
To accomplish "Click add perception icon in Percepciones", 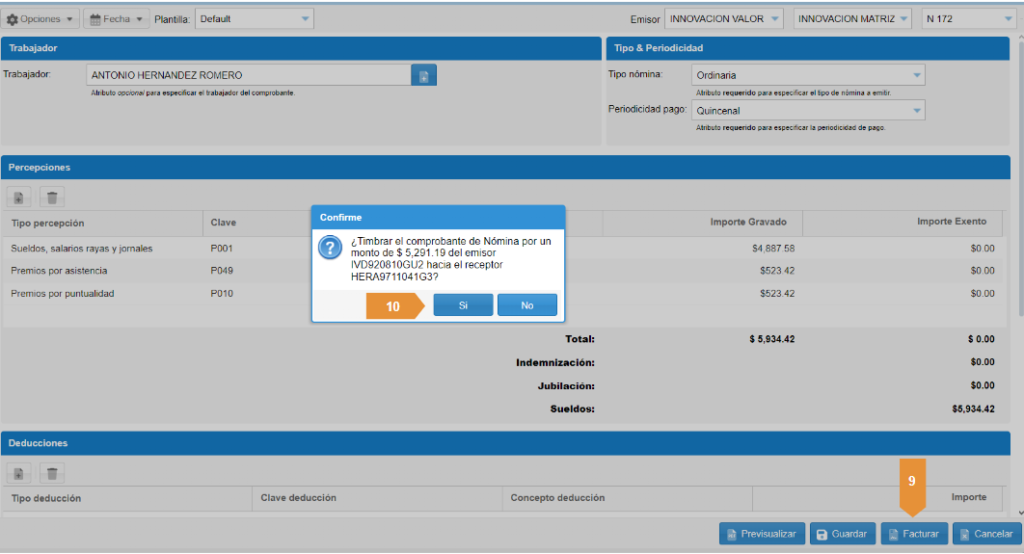I will [x=20, y=198].
